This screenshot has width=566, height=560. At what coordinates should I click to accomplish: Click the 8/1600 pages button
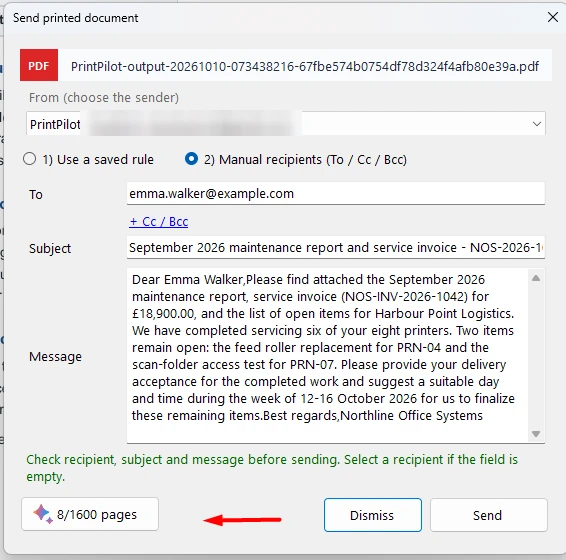coord(90,514)
